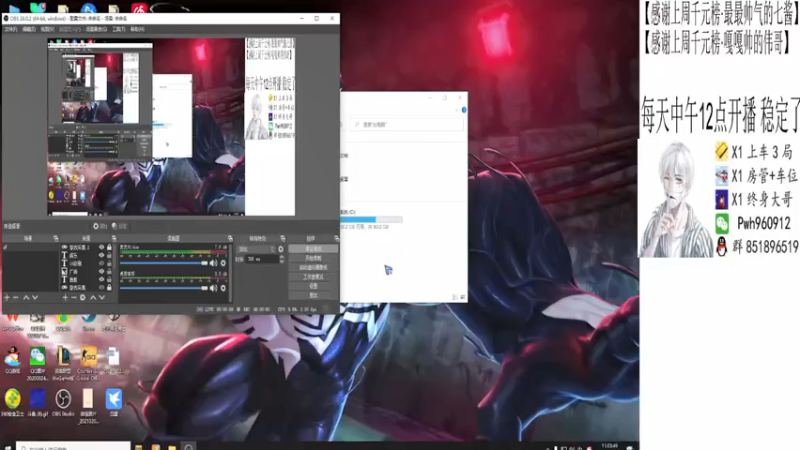Open the scene transition type dropdown

tap(256, 249)
